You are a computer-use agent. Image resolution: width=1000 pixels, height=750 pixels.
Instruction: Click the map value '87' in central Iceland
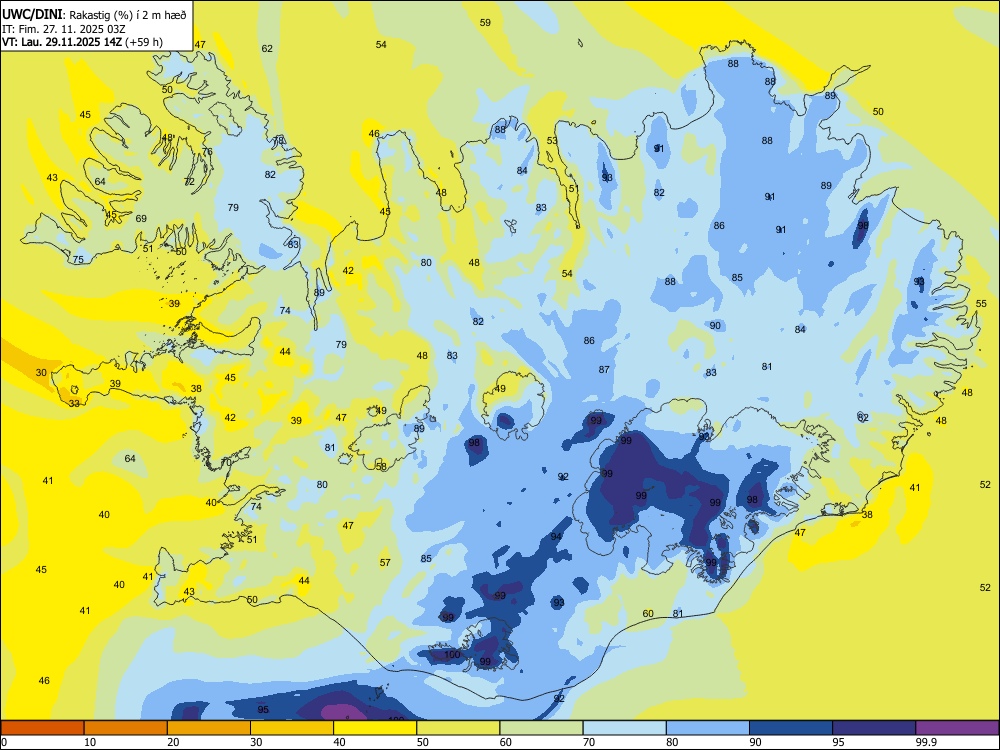tap(604, 369)
